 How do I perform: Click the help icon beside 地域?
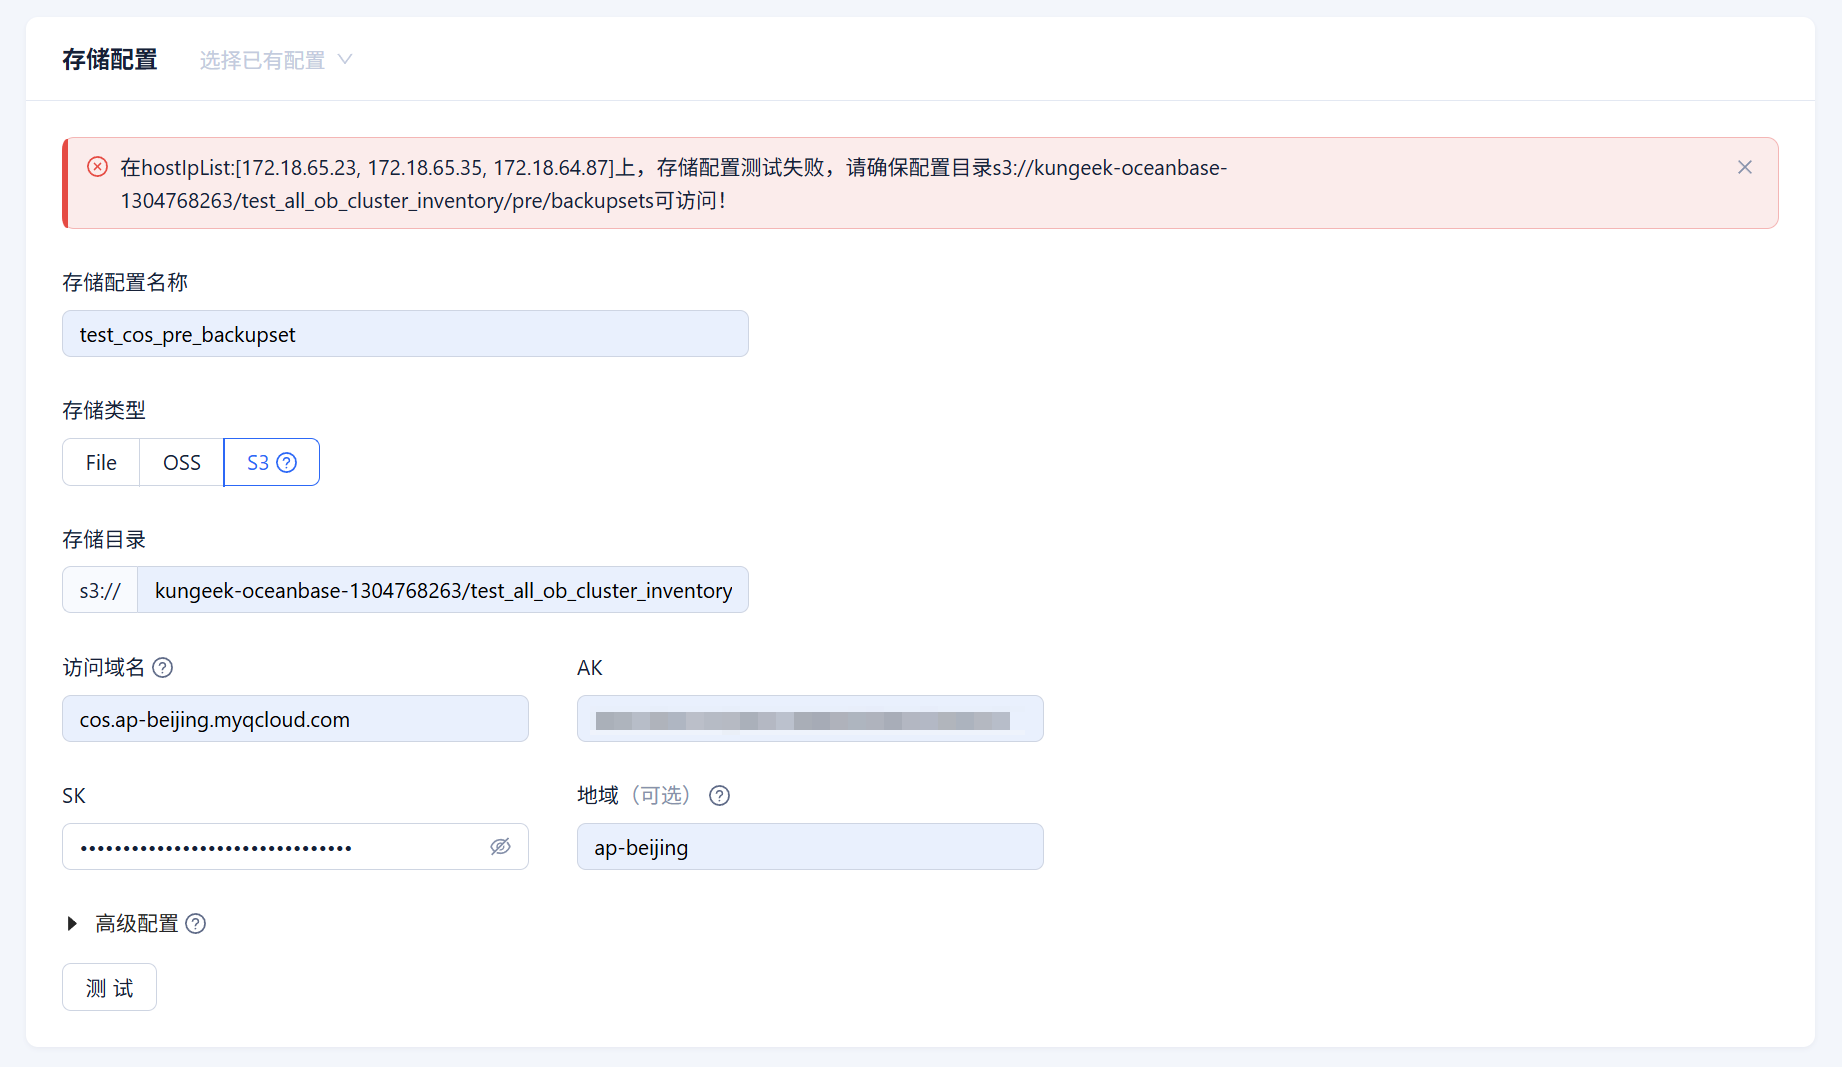pyautogui.click(x=719, y=796)
